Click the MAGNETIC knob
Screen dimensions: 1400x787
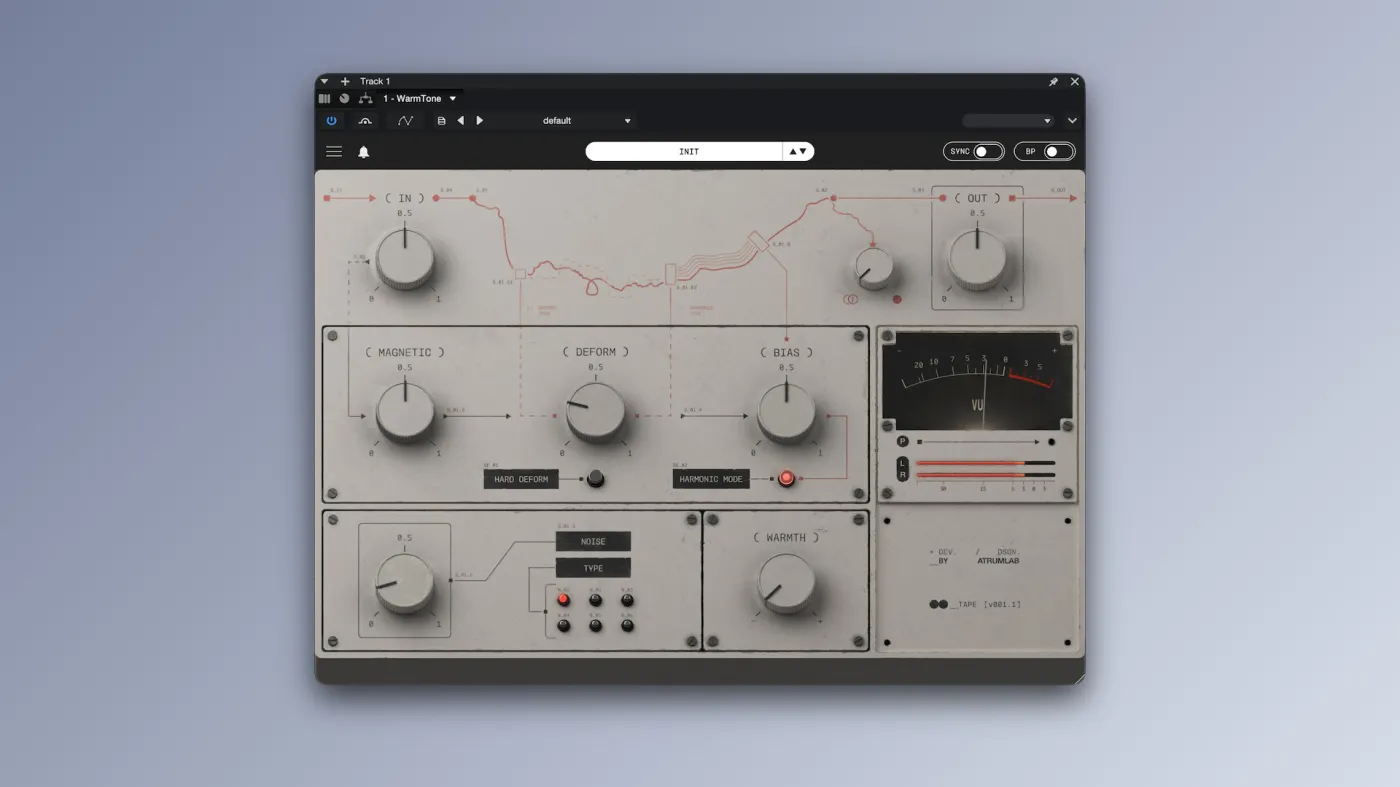(405, 412)
